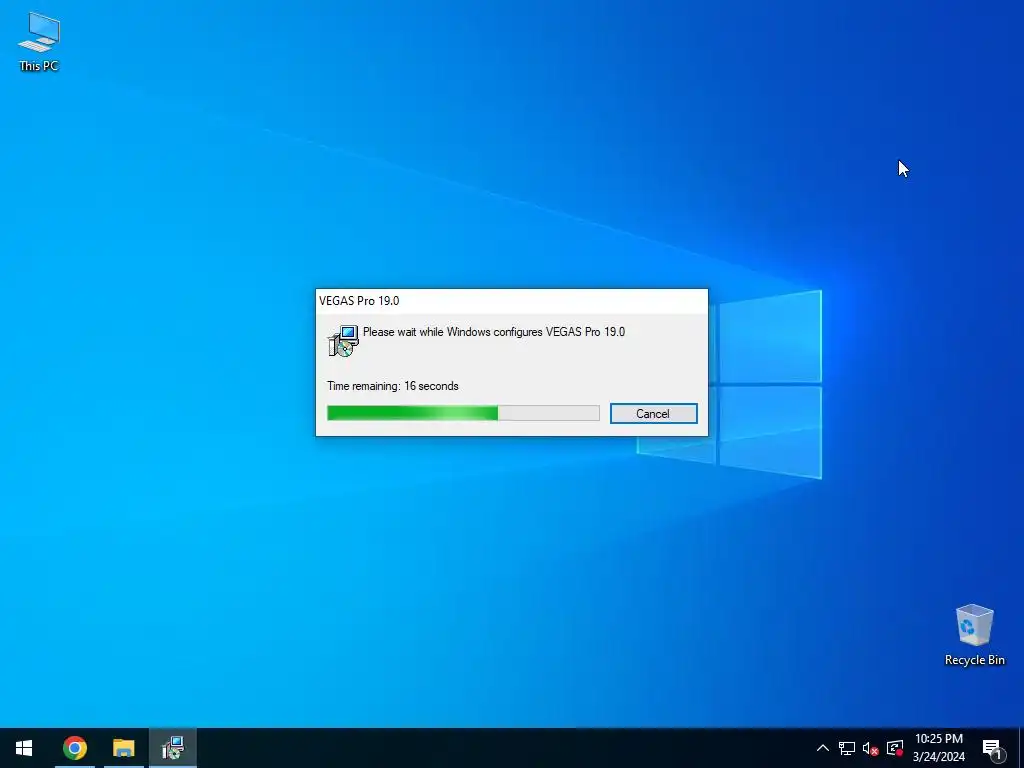Open the clock showing 10:25 PM

[x=938, y=748]
